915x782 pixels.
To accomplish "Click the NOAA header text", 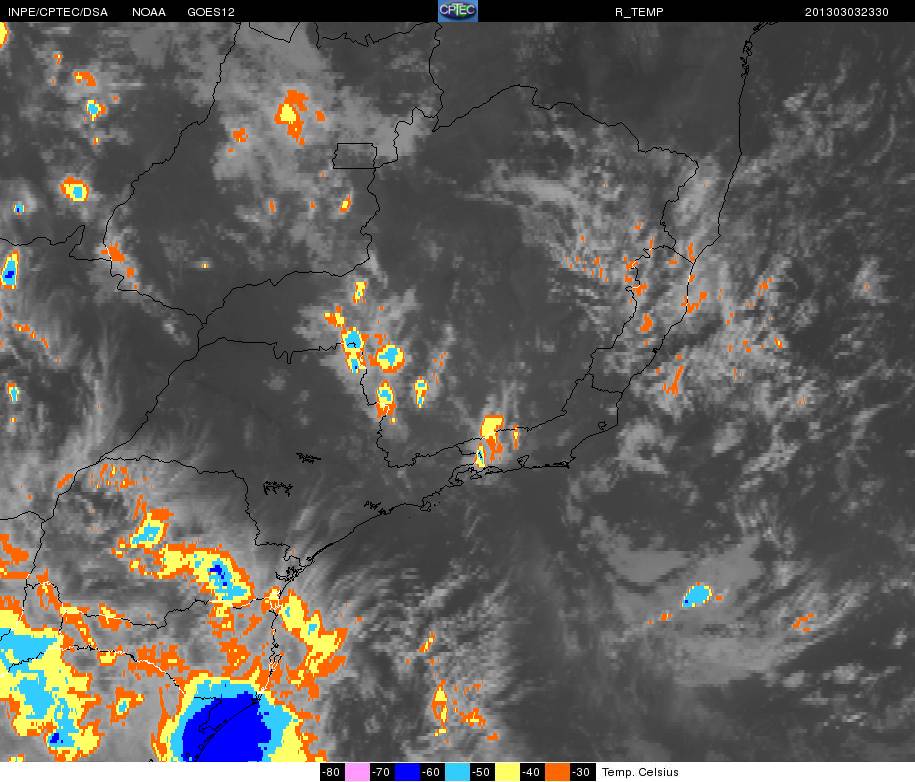I will pos(149,12).
